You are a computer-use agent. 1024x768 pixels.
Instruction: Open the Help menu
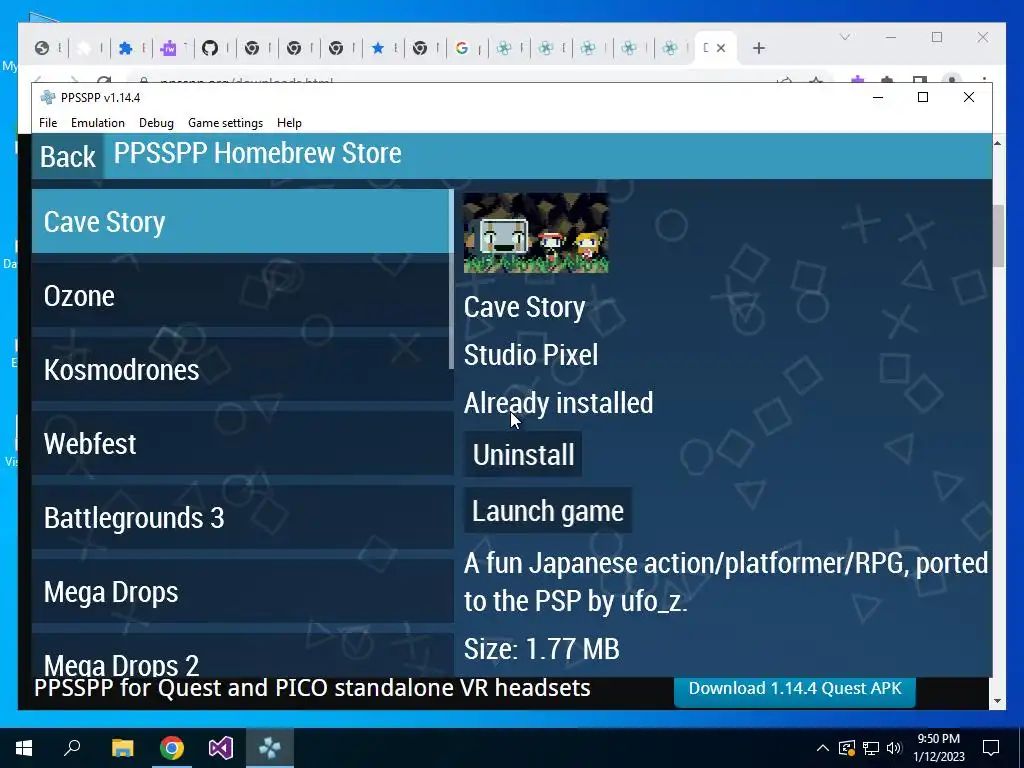[289, 123]
